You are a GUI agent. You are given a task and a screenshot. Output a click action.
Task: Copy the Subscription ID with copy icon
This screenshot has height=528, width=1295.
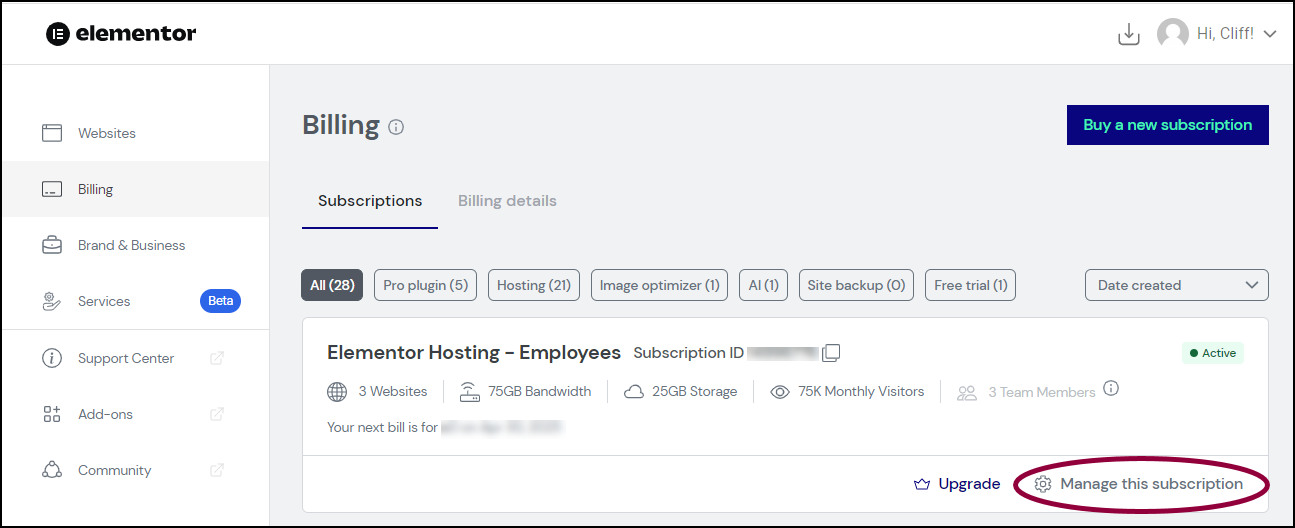click(831, 353)
